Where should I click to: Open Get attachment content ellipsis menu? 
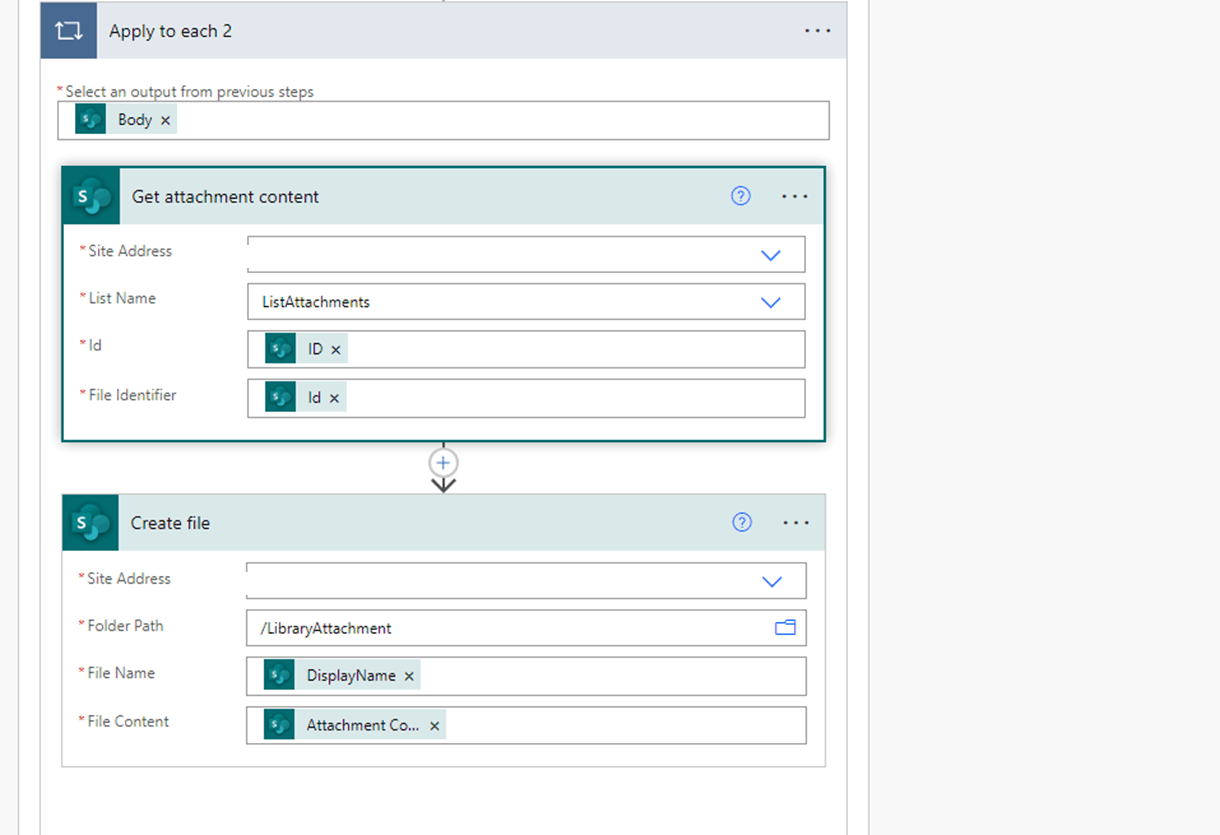[795, 196]
